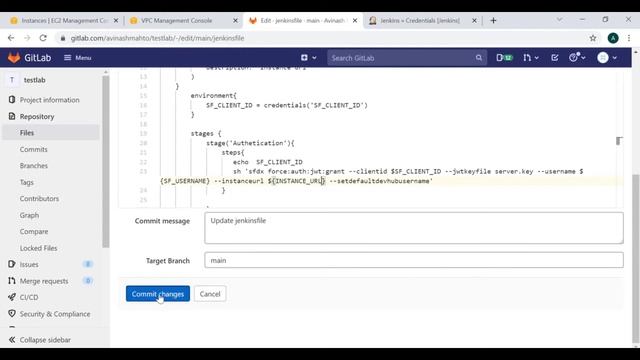Click the Merge requests sidebar icon
Viewport: 640px width, 360px height.
(12, 281)
